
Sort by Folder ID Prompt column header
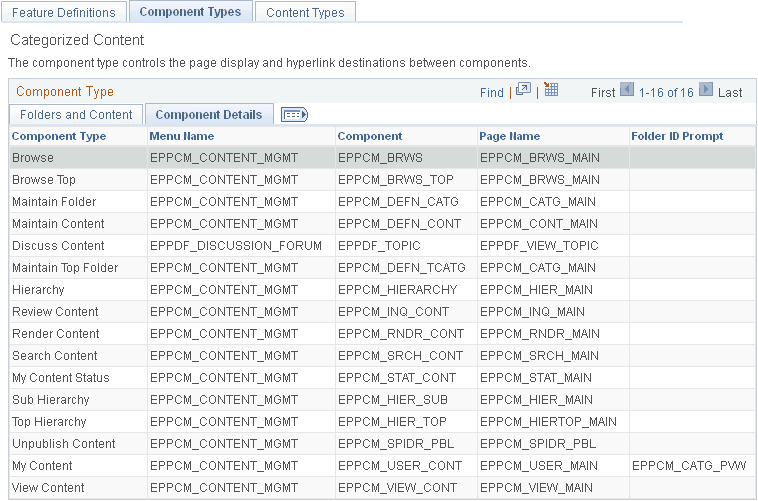(677, 136)
